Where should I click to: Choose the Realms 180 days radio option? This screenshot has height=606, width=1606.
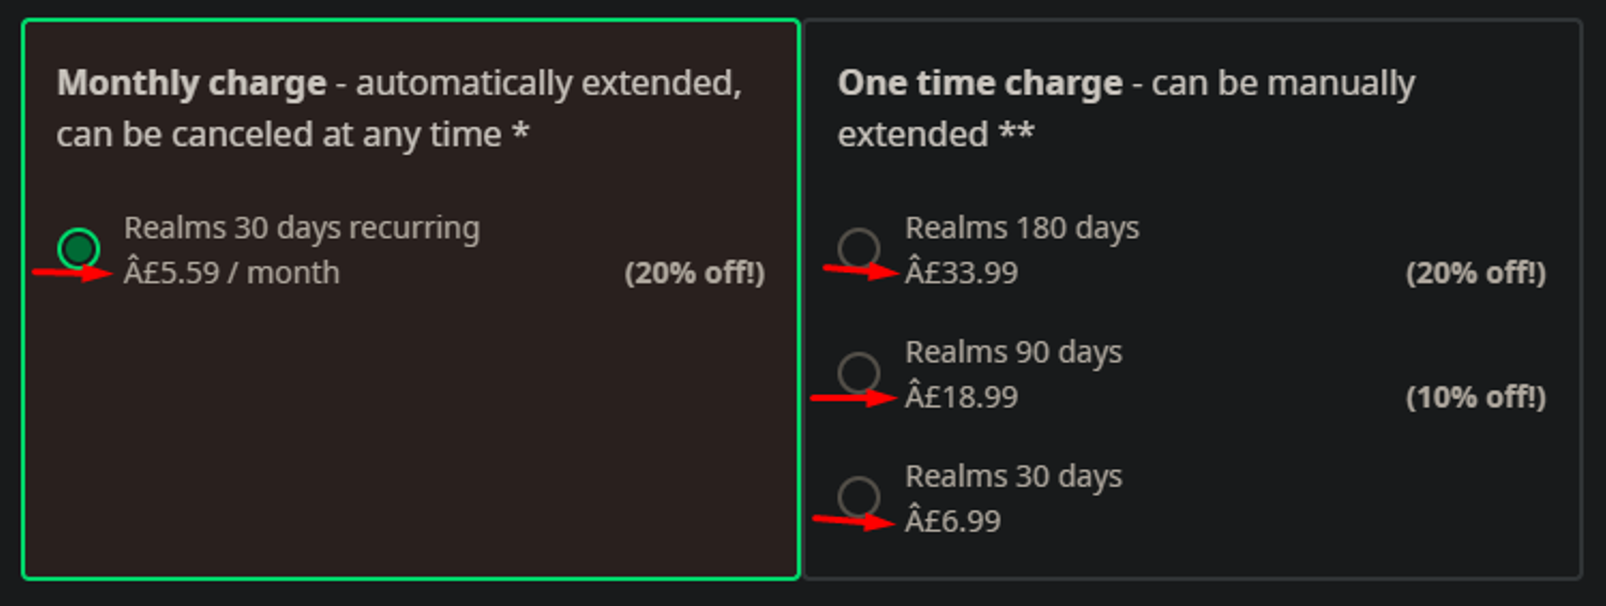tap(858, 248)
